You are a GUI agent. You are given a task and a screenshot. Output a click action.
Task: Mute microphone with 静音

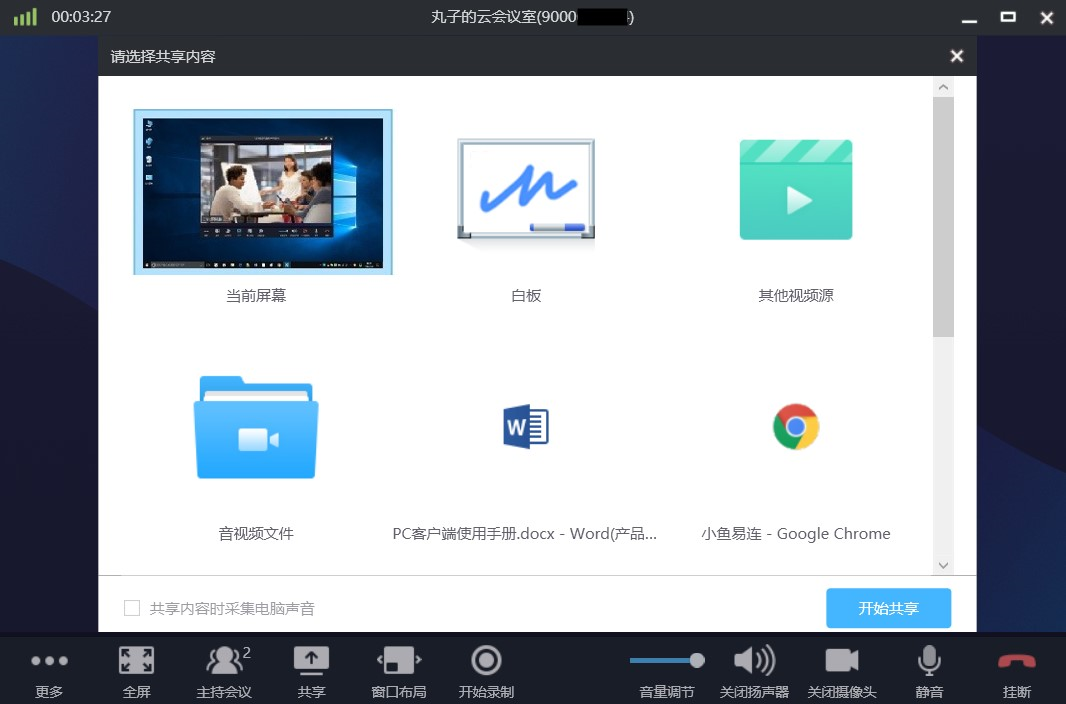(929, 671)
